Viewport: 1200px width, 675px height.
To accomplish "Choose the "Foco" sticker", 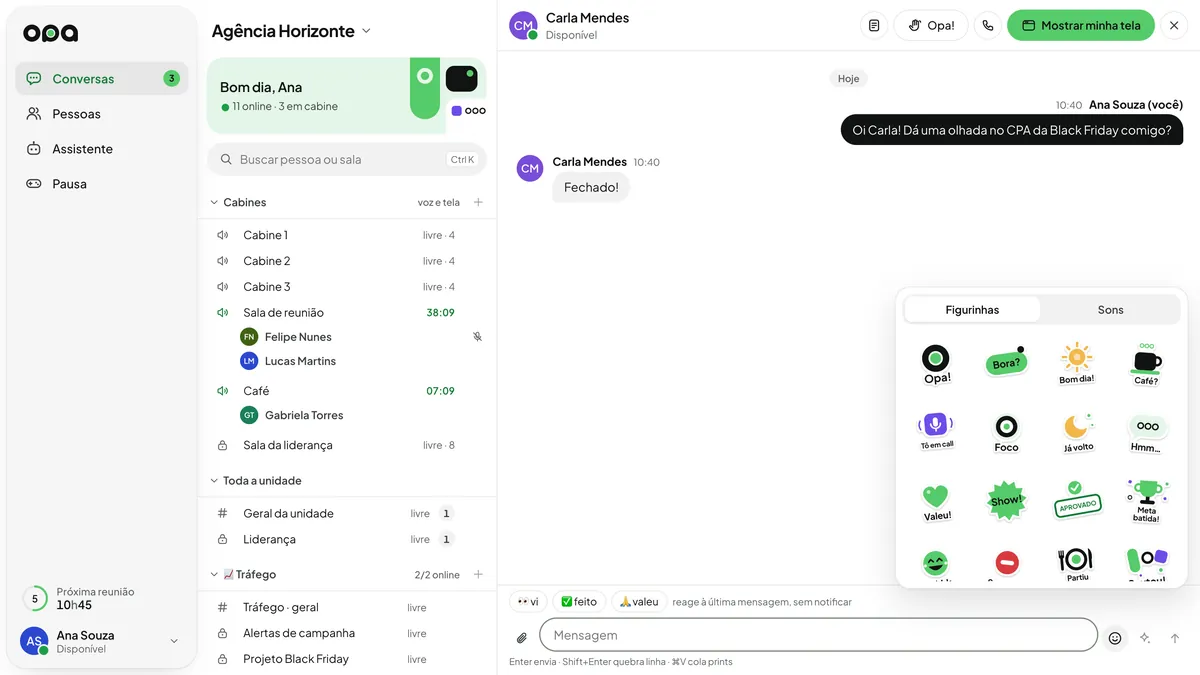I will 1006,432.
